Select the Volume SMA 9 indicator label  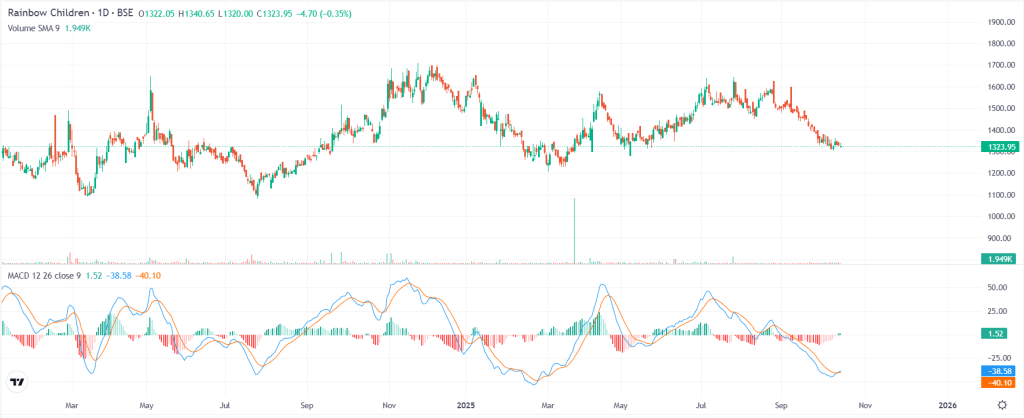pyautogui.click(x=37, y=28)
